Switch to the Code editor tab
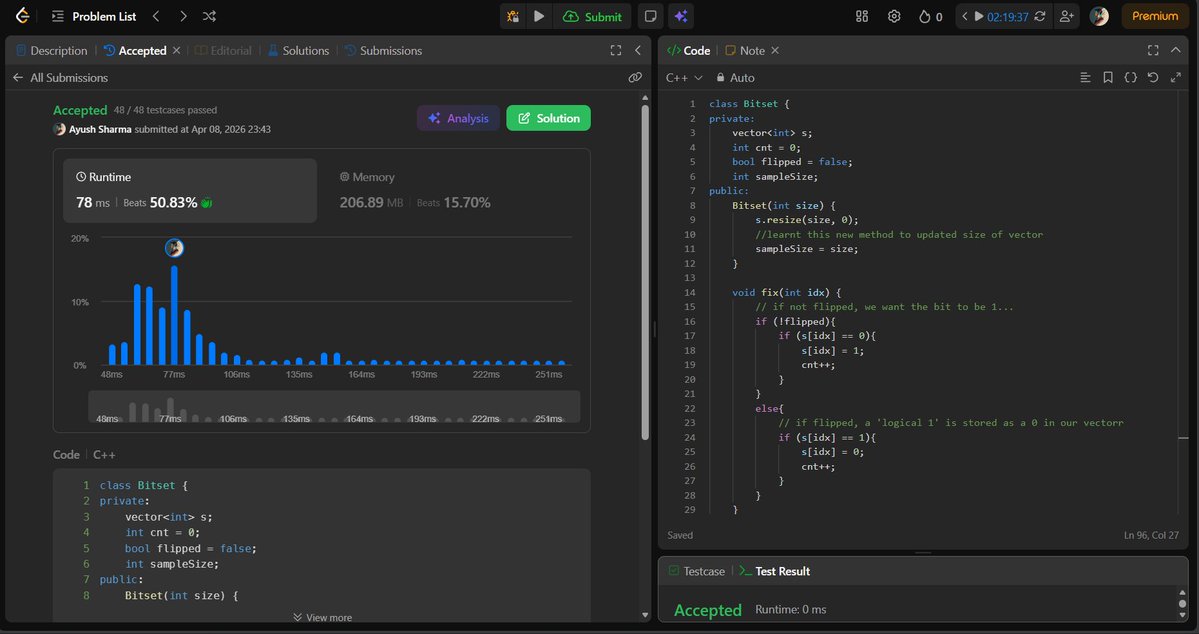The height and width of the screenshot is (634, 1199). [688, 50]
